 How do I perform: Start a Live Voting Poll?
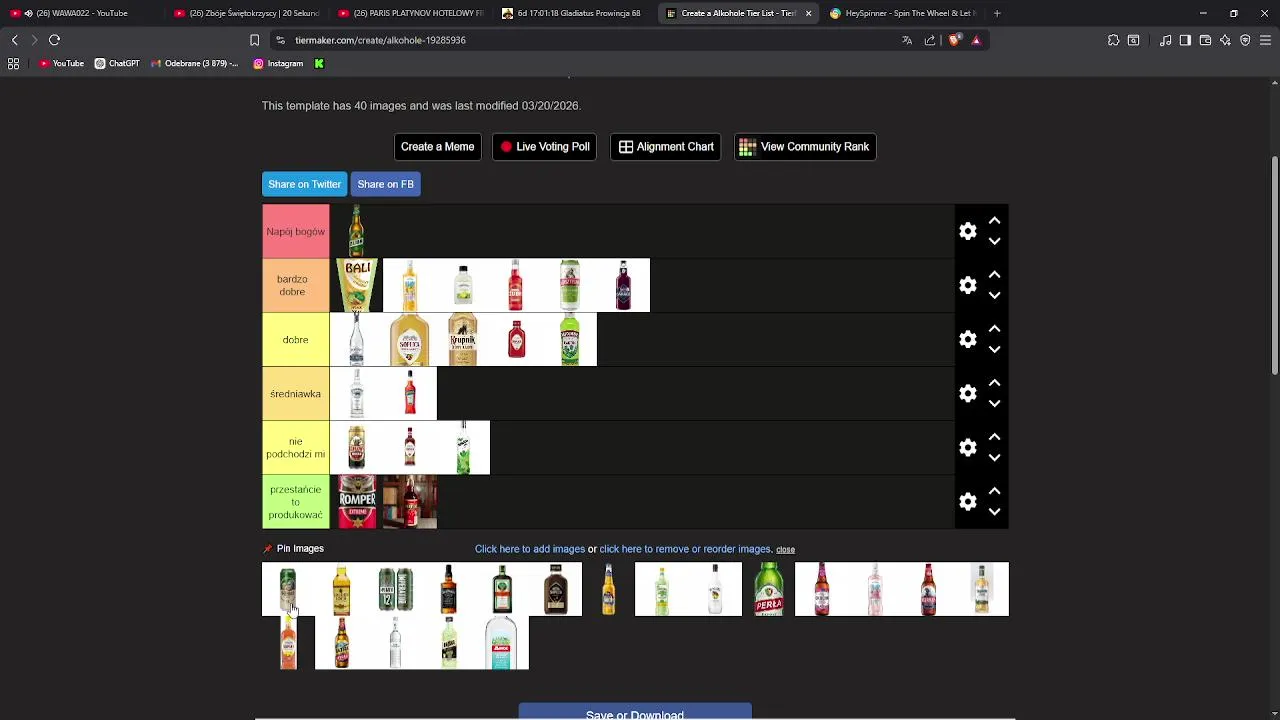coord(544,147)
